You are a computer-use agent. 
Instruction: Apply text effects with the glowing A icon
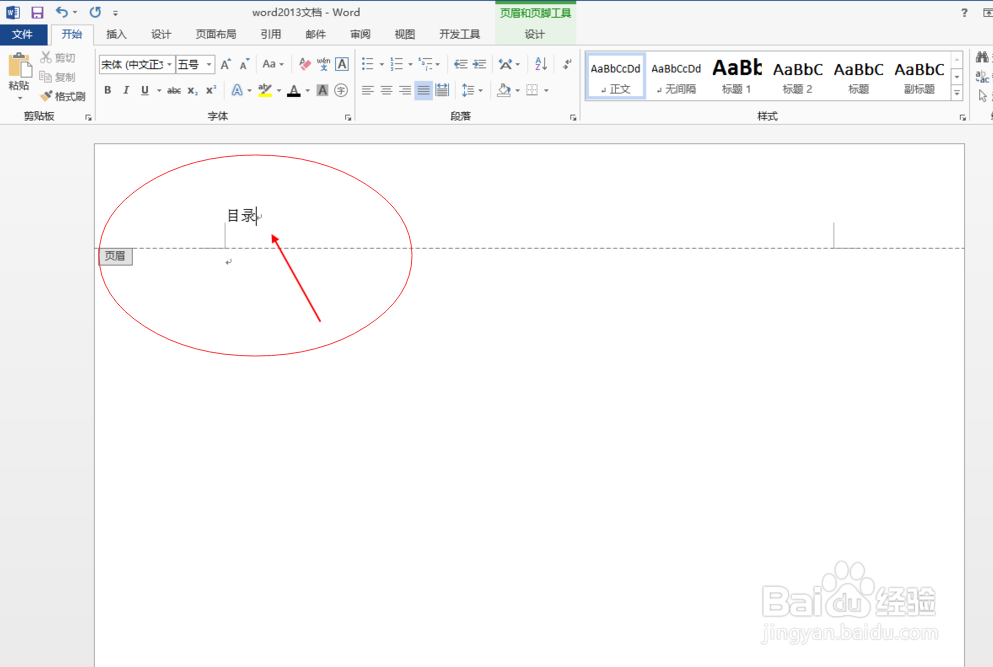[237, 91]
